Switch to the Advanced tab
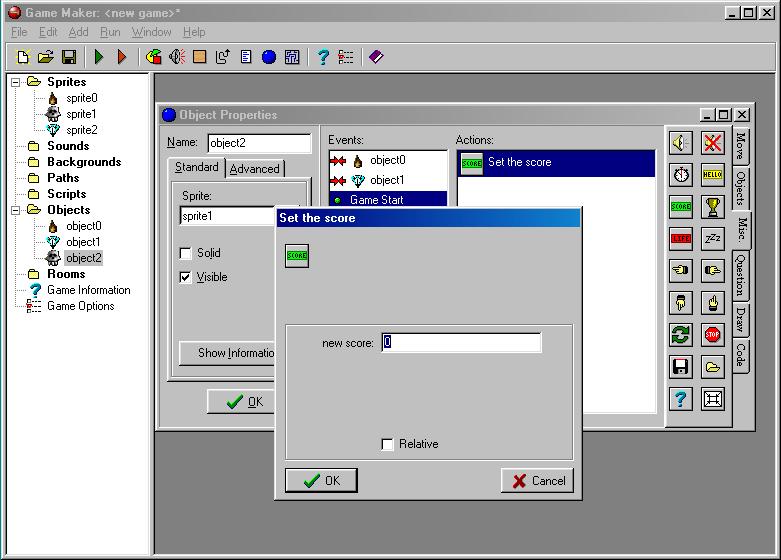Image resolution: width=781 pixels, height=560 pixels. (x=255, y=168)
